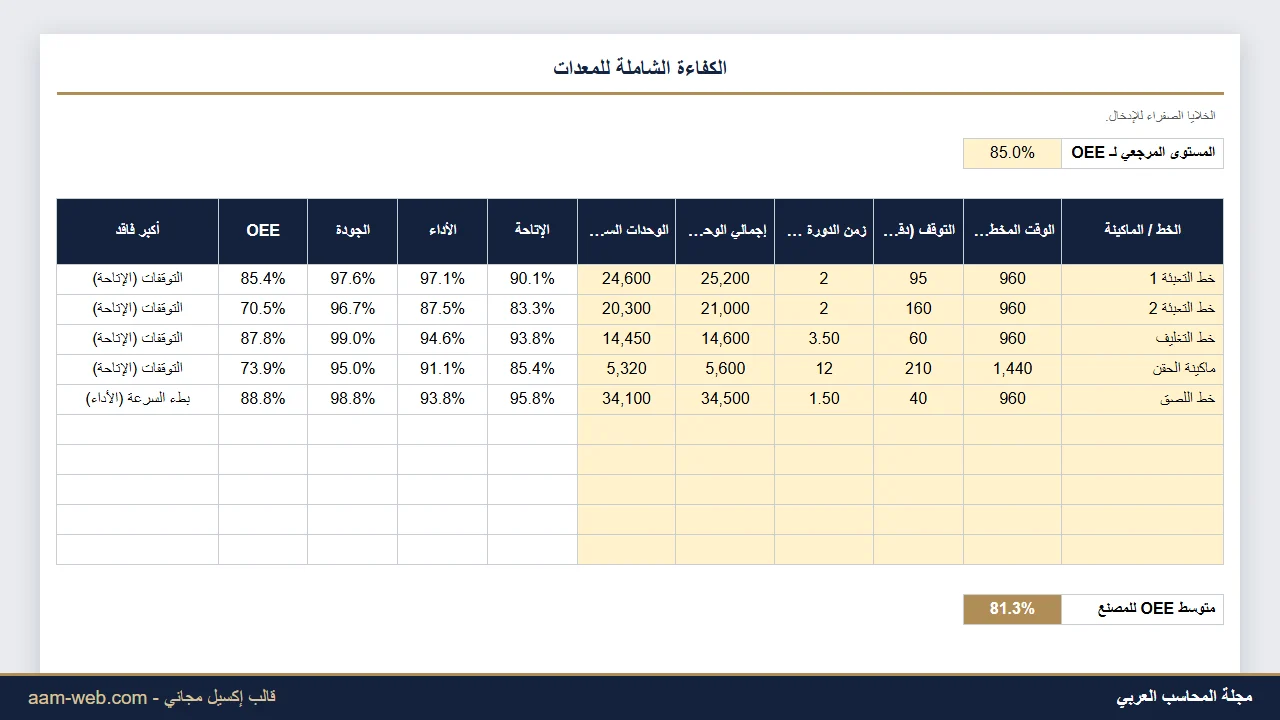This screenshot has width=1280, height=720.
Task: Select the OEE column header
Action: click(x=263, y=230)
